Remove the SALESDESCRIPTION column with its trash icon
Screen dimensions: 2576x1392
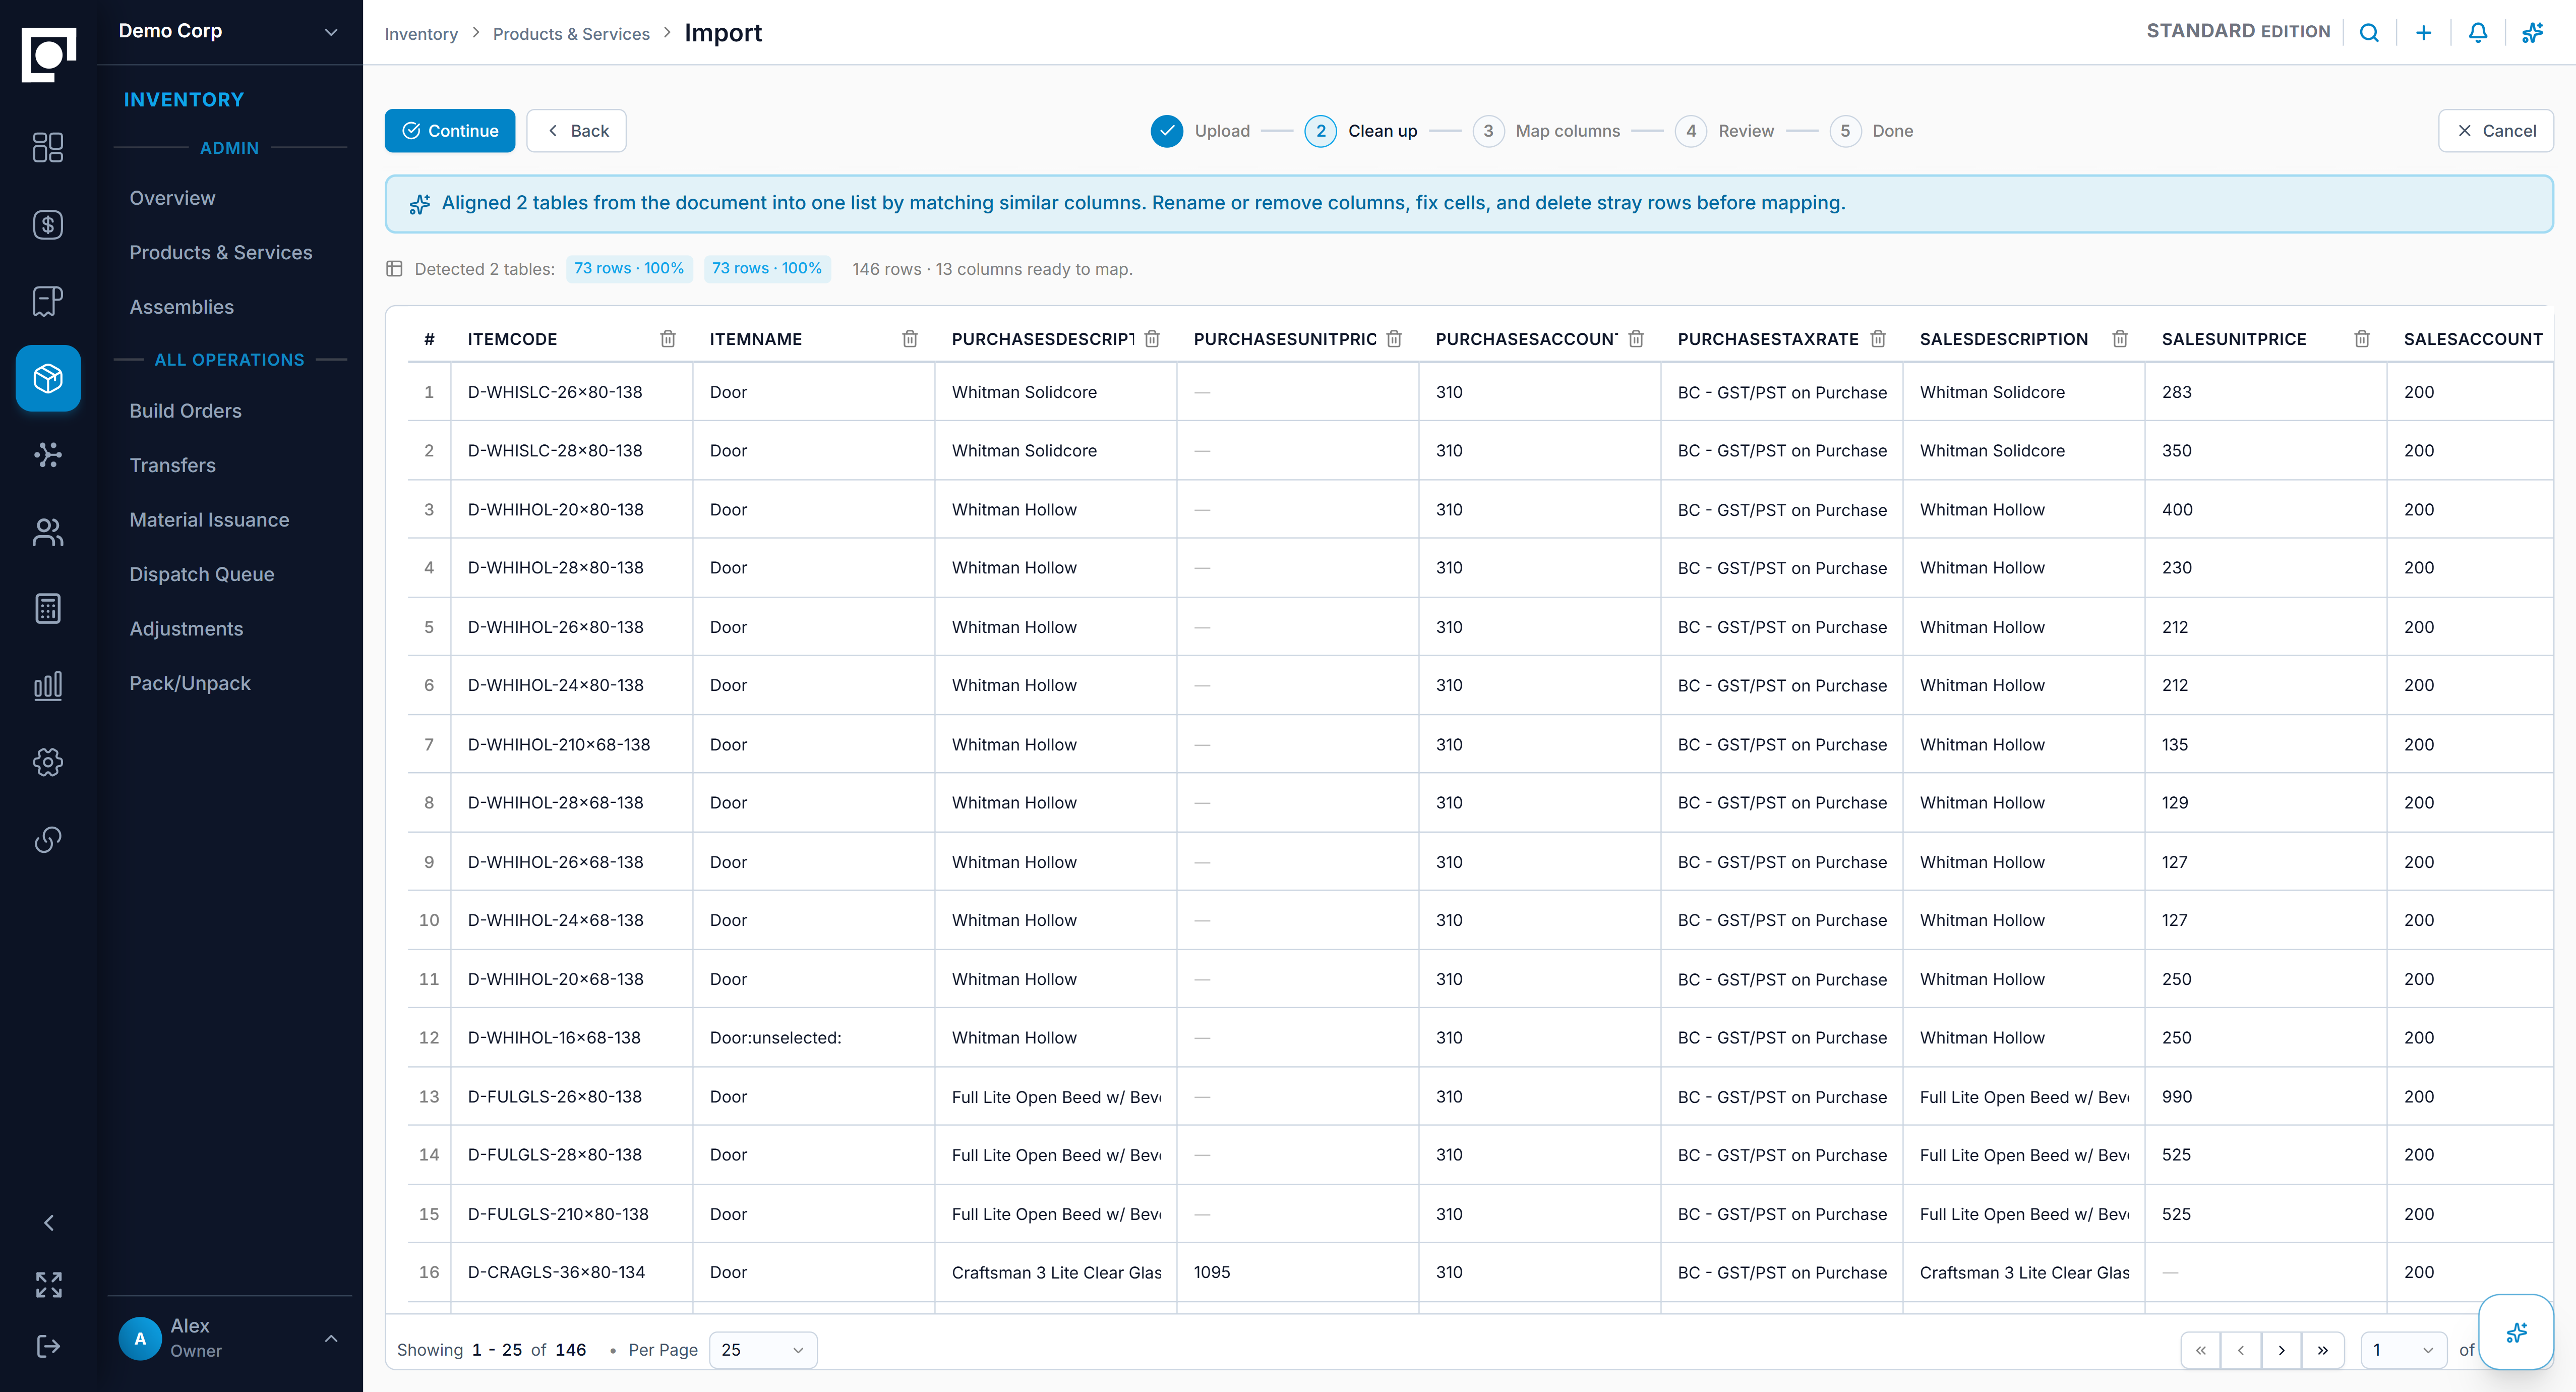point(2120,339)
